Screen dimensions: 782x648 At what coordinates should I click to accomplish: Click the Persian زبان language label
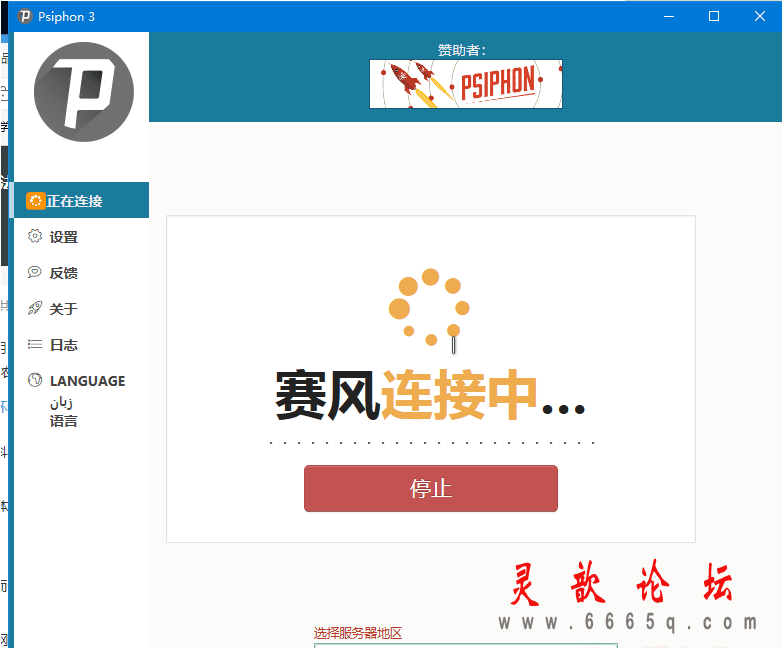pyautogui.click(x=61, y=402)
